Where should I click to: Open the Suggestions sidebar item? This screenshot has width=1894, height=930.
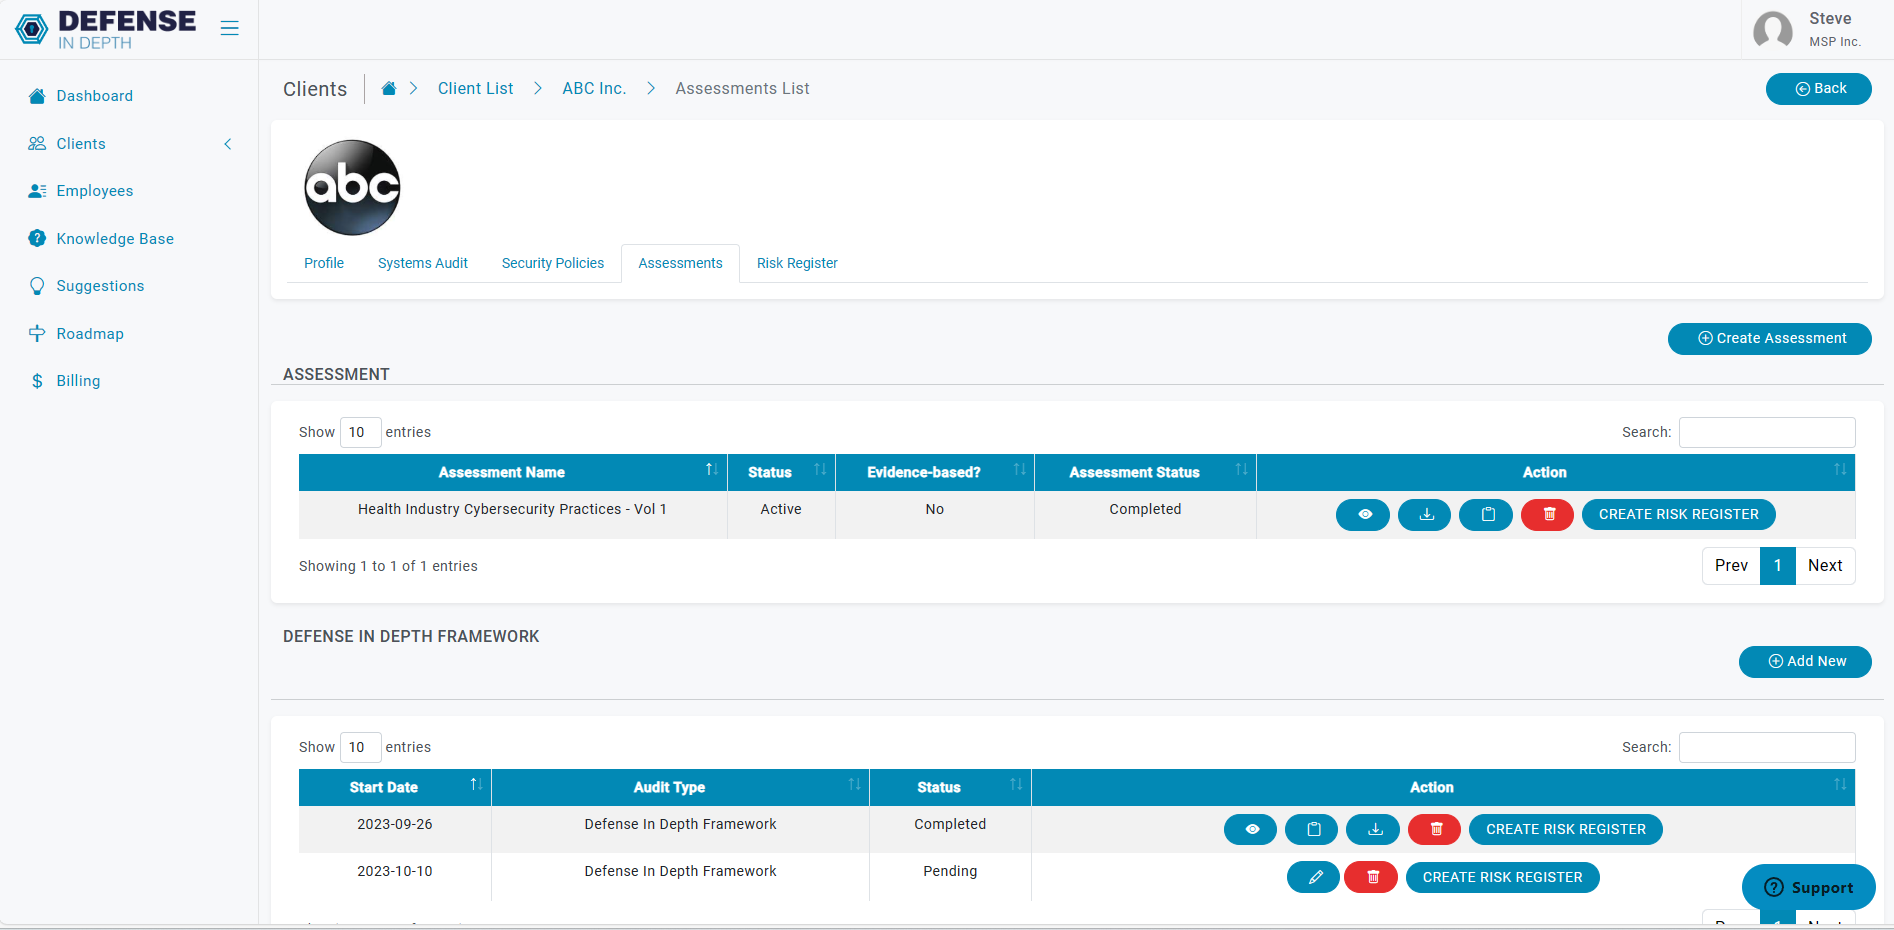click(100, 285)
